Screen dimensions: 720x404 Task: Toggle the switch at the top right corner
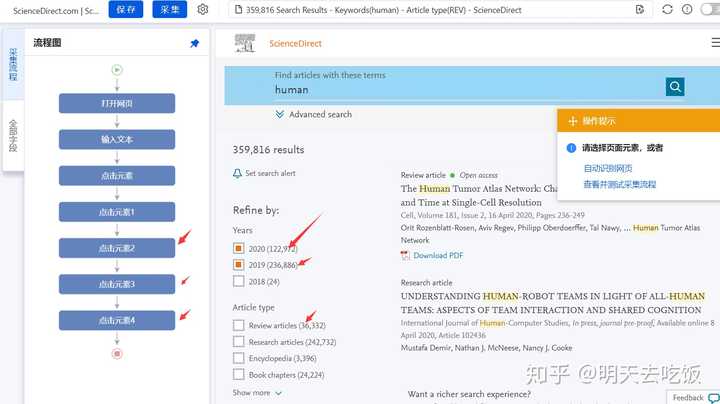click(711, 10)
